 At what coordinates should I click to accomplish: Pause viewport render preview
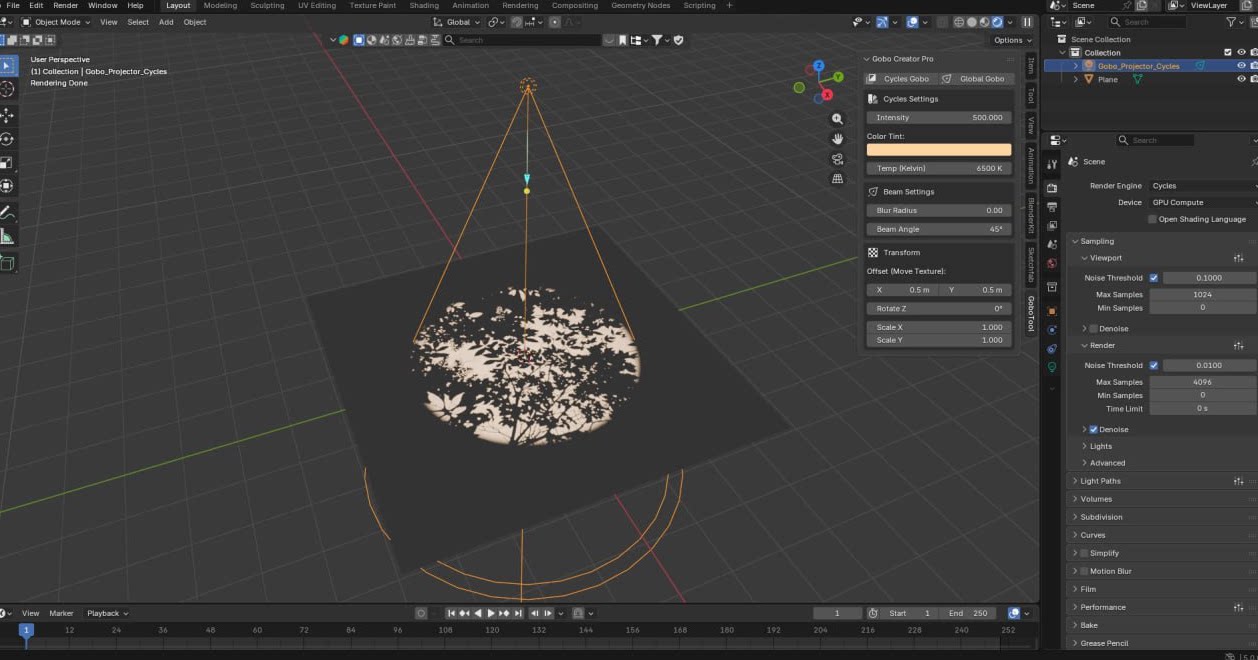coord(1026,22)
